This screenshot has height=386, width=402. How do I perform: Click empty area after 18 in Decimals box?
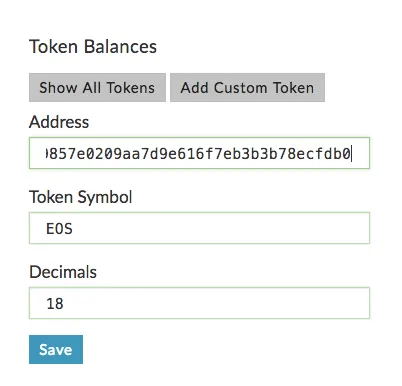click(x=217, y=303)
